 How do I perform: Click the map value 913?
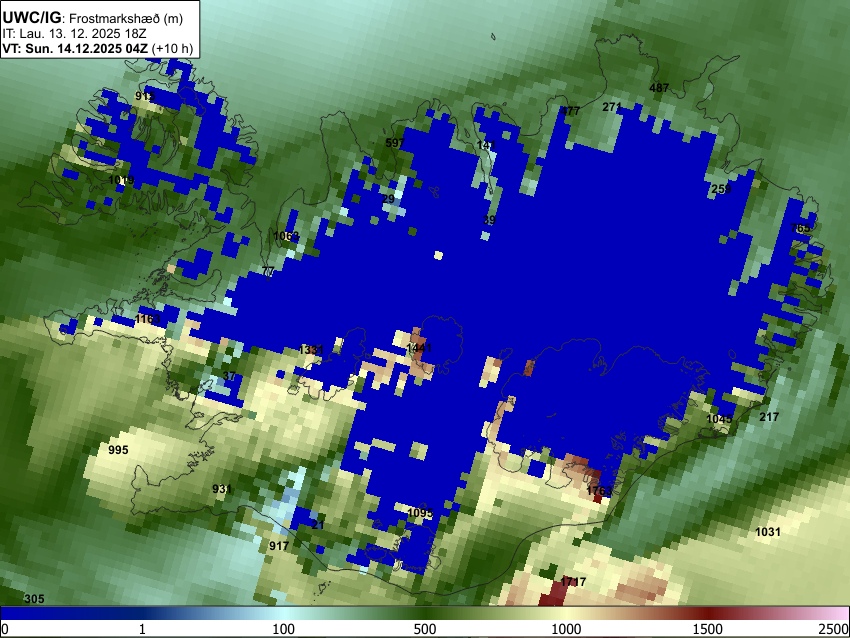(145, 96)
